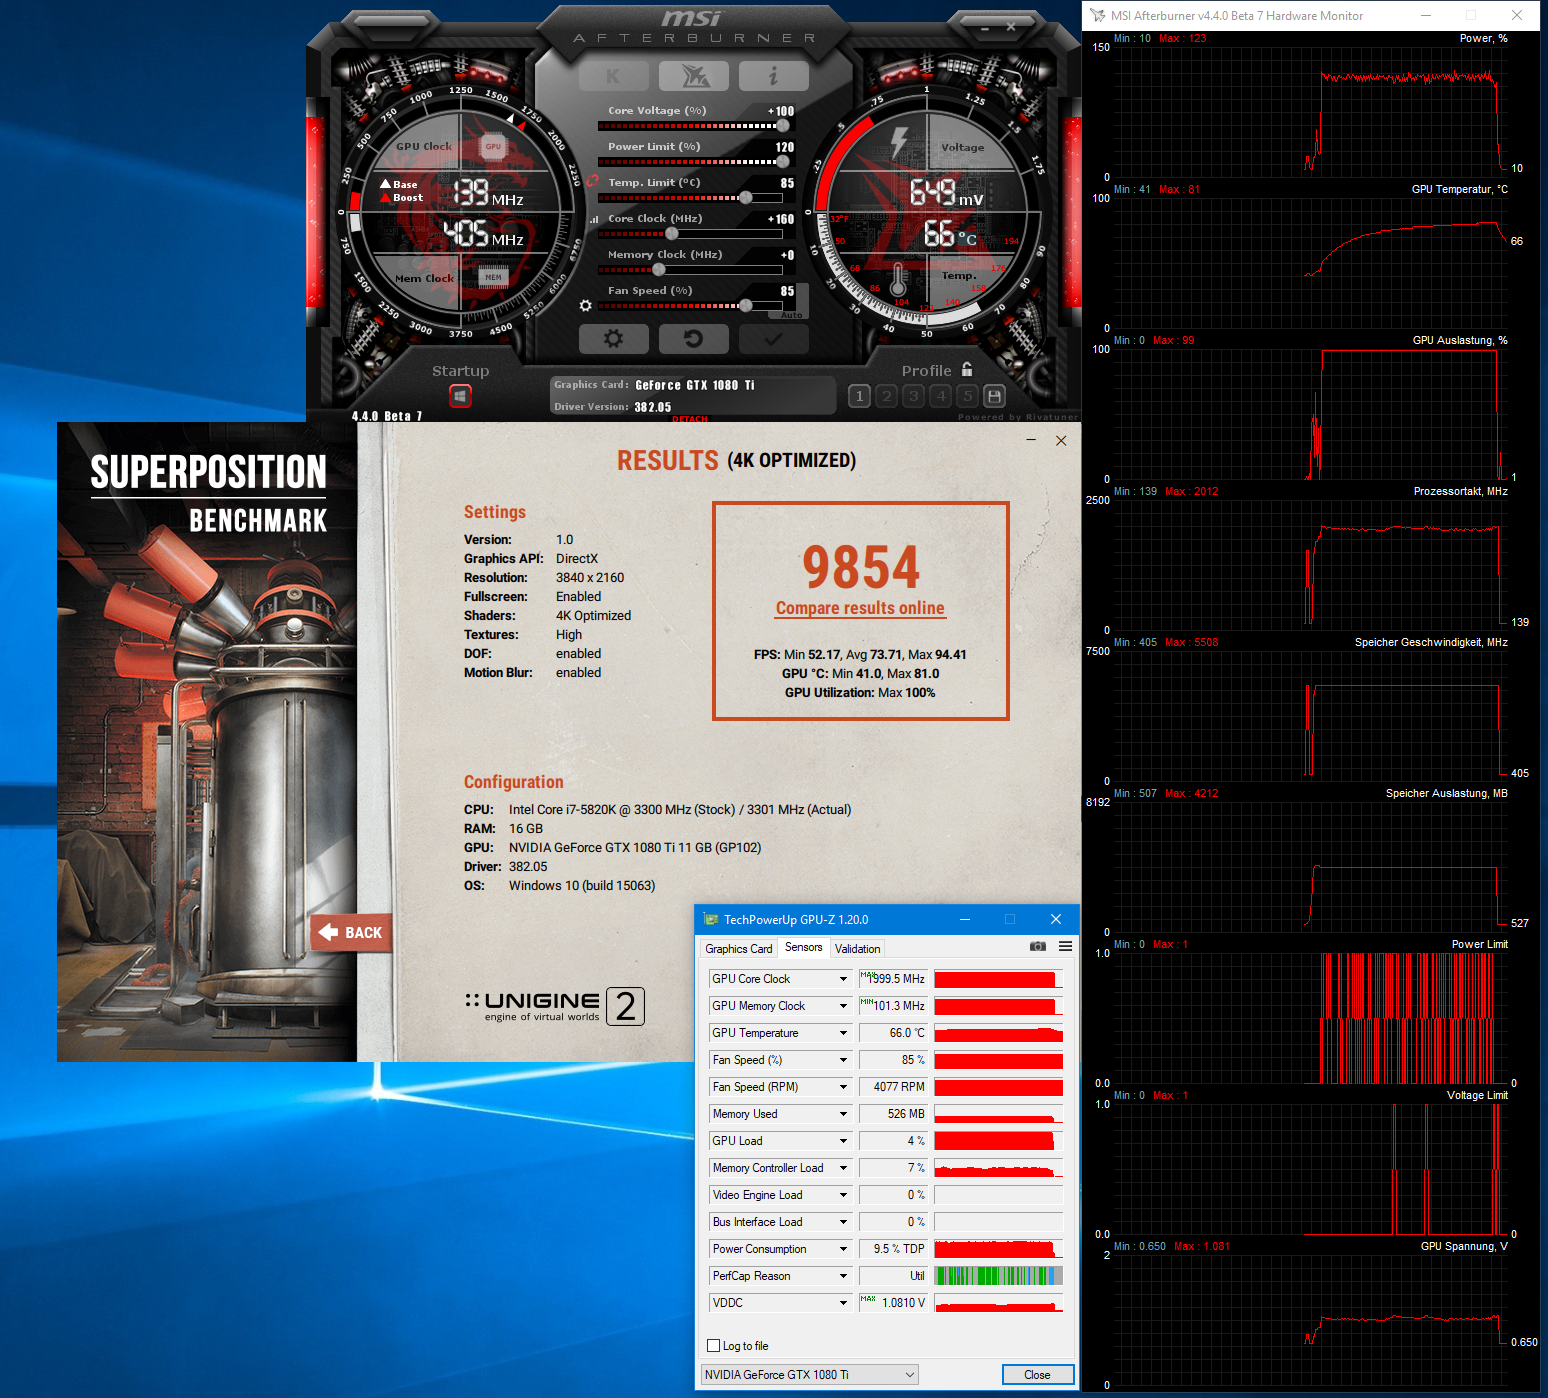Take a screenshot with GPU-Z camera icon
The width and height of the screenshot is (1548, 1398).
coord(1038,946)
